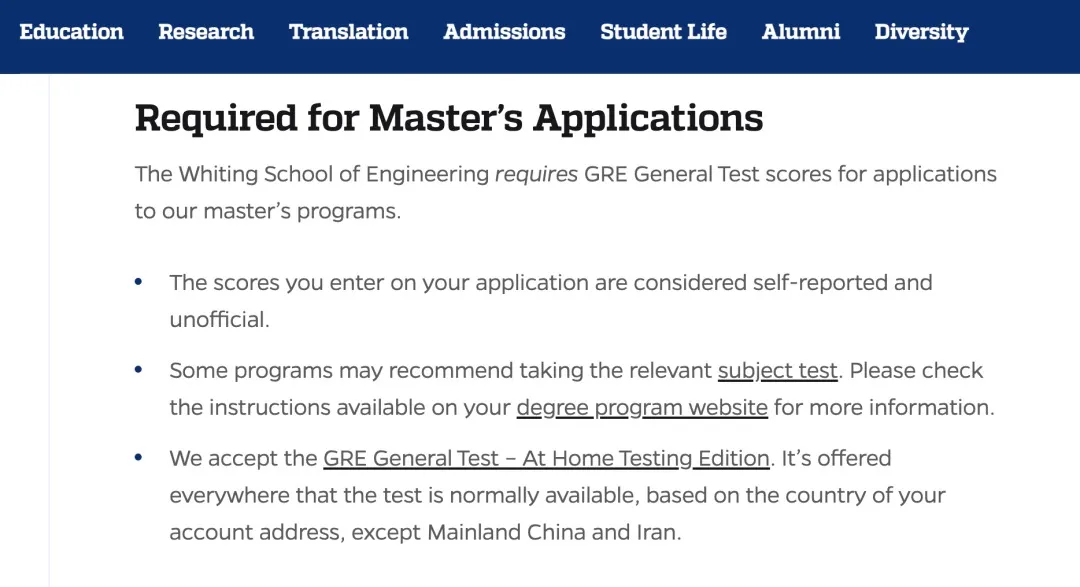Image resolution: width=1080 pixels, height=587 pixels.
Task: Open the "degree program website" link
Action: 642,408
